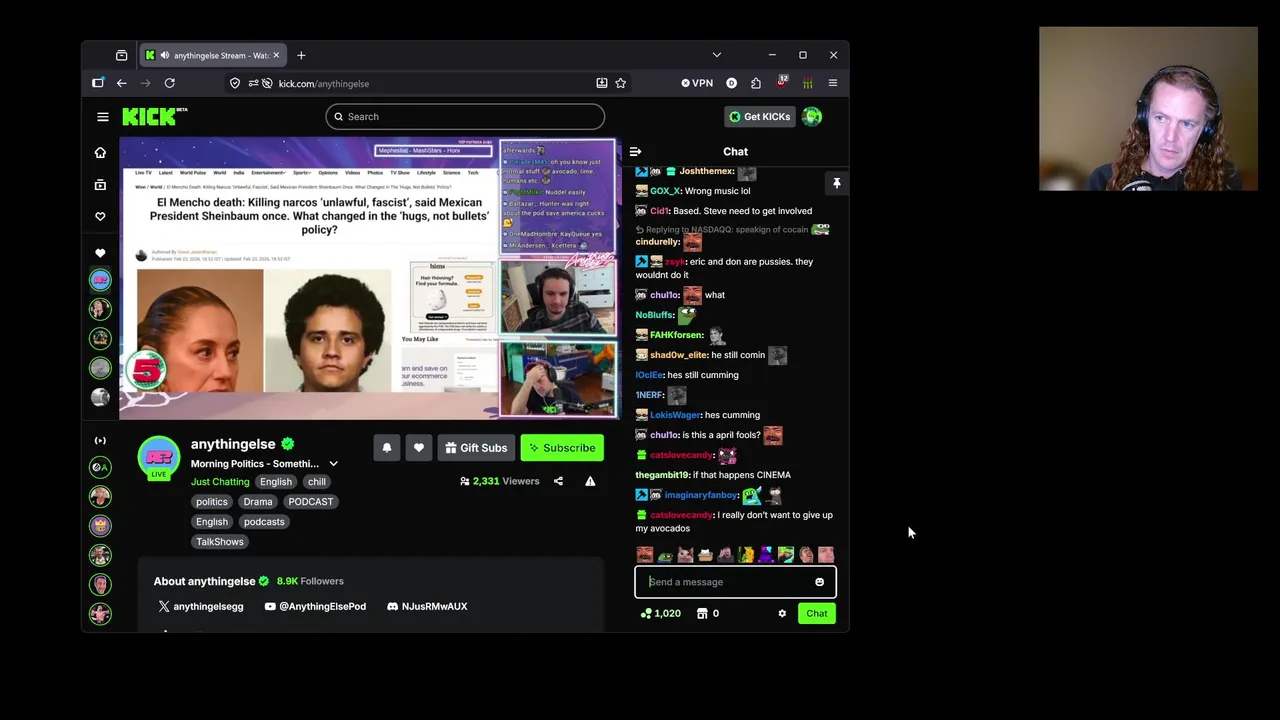Click the filled heart sidebar icon

100,253
